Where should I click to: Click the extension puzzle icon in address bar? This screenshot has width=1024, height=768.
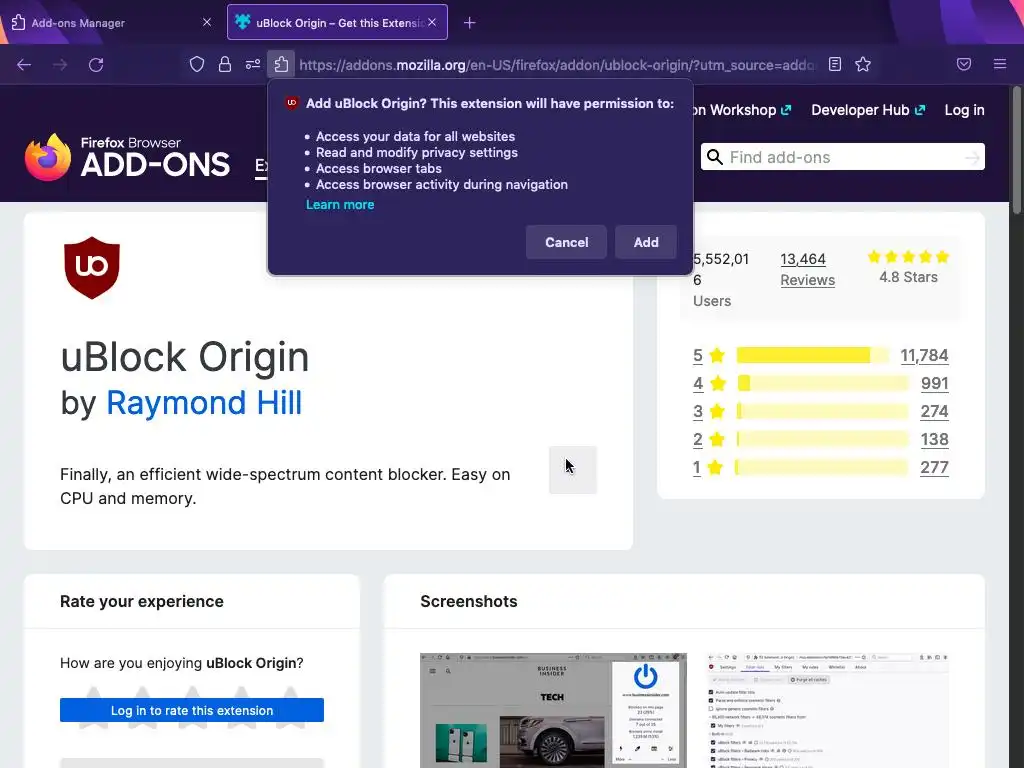(x=281, y=64)
